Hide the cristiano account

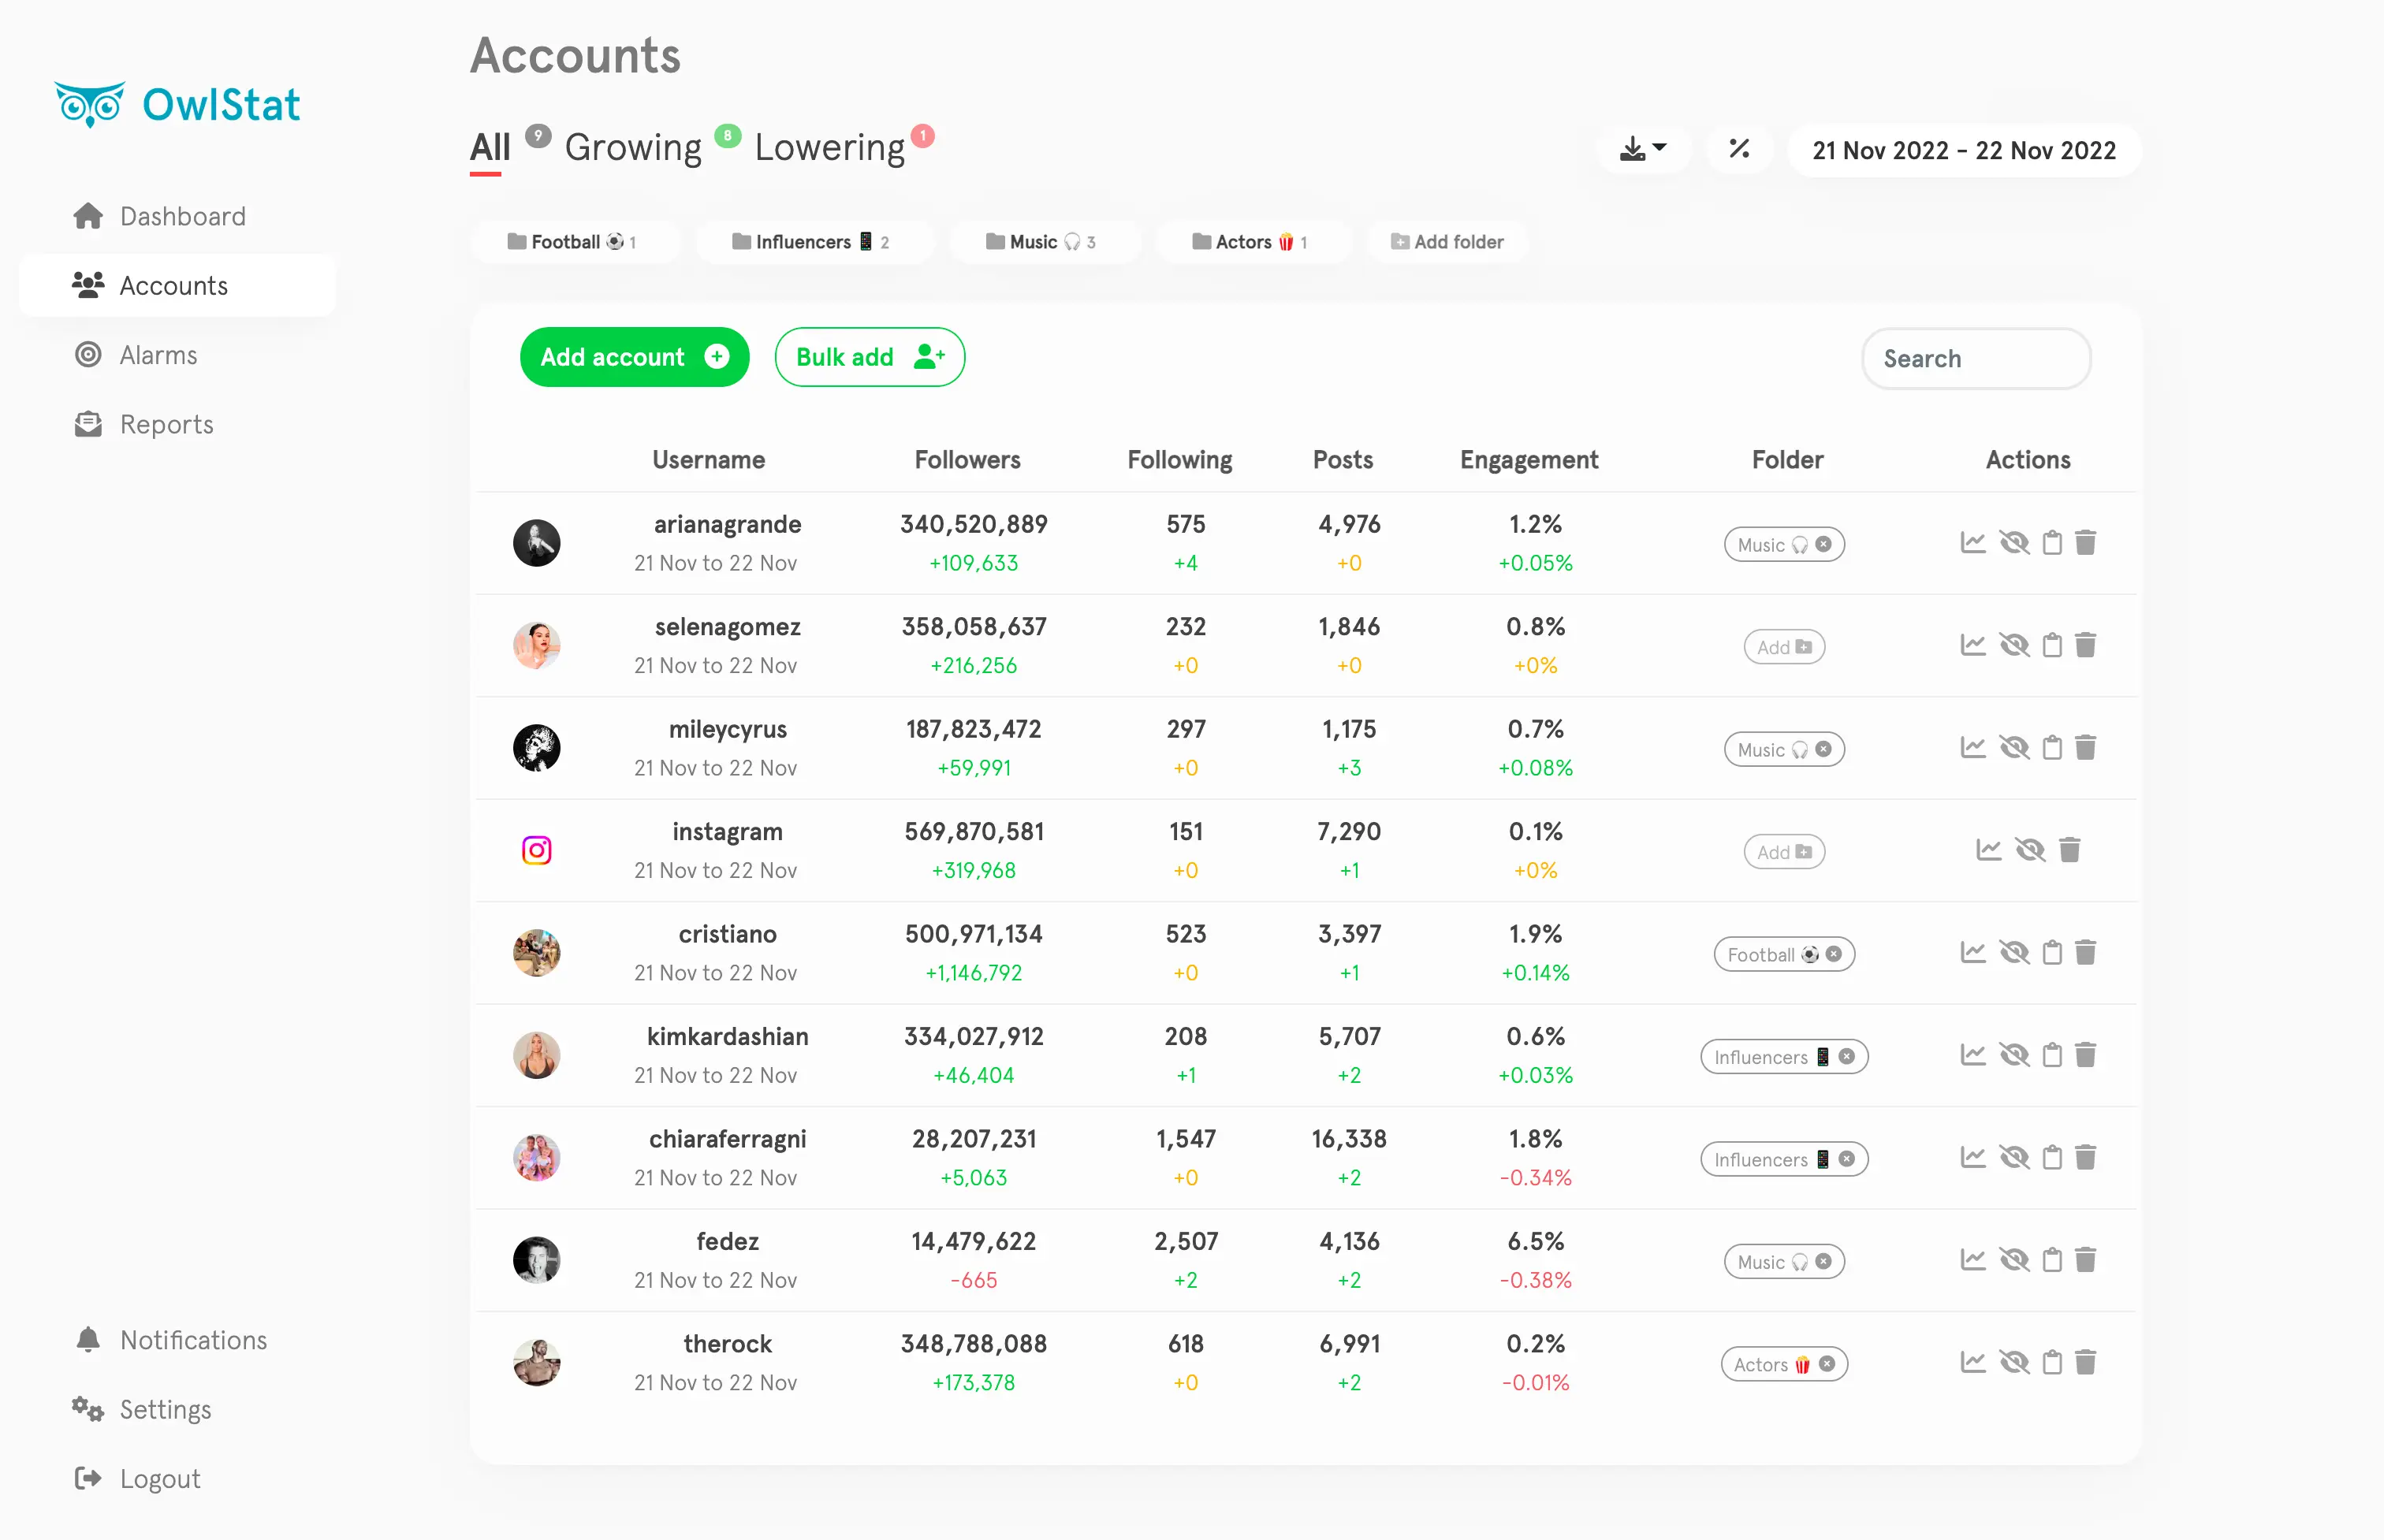coord(2014,953)
